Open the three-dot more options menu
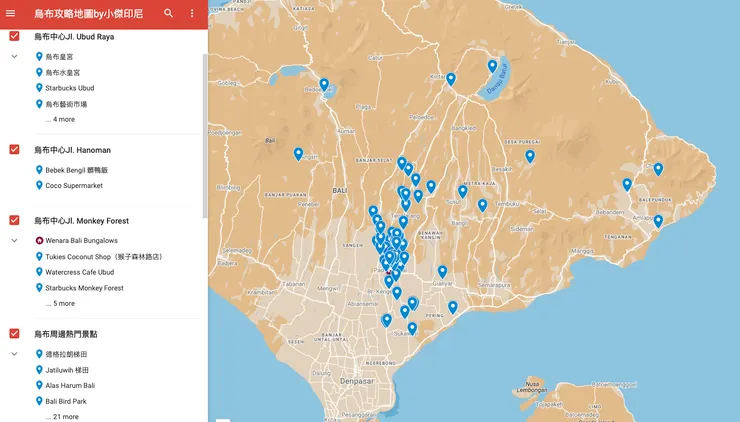 (x=192, y=13)
